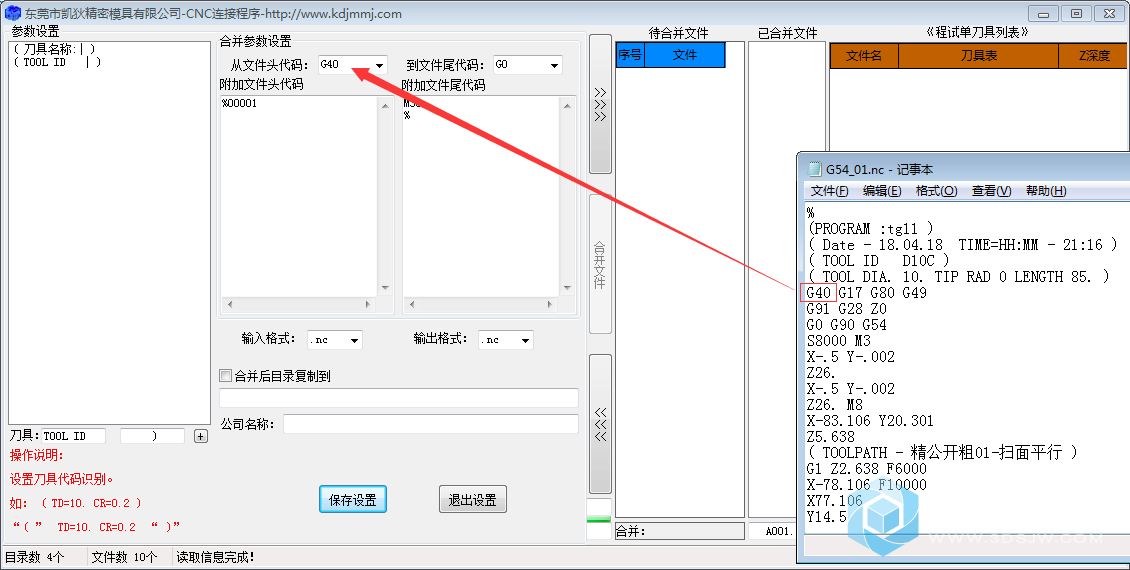The image size is (1130, 570).
Task: Click the A001 field under 已合并文件
Action: tap(774, 531)
